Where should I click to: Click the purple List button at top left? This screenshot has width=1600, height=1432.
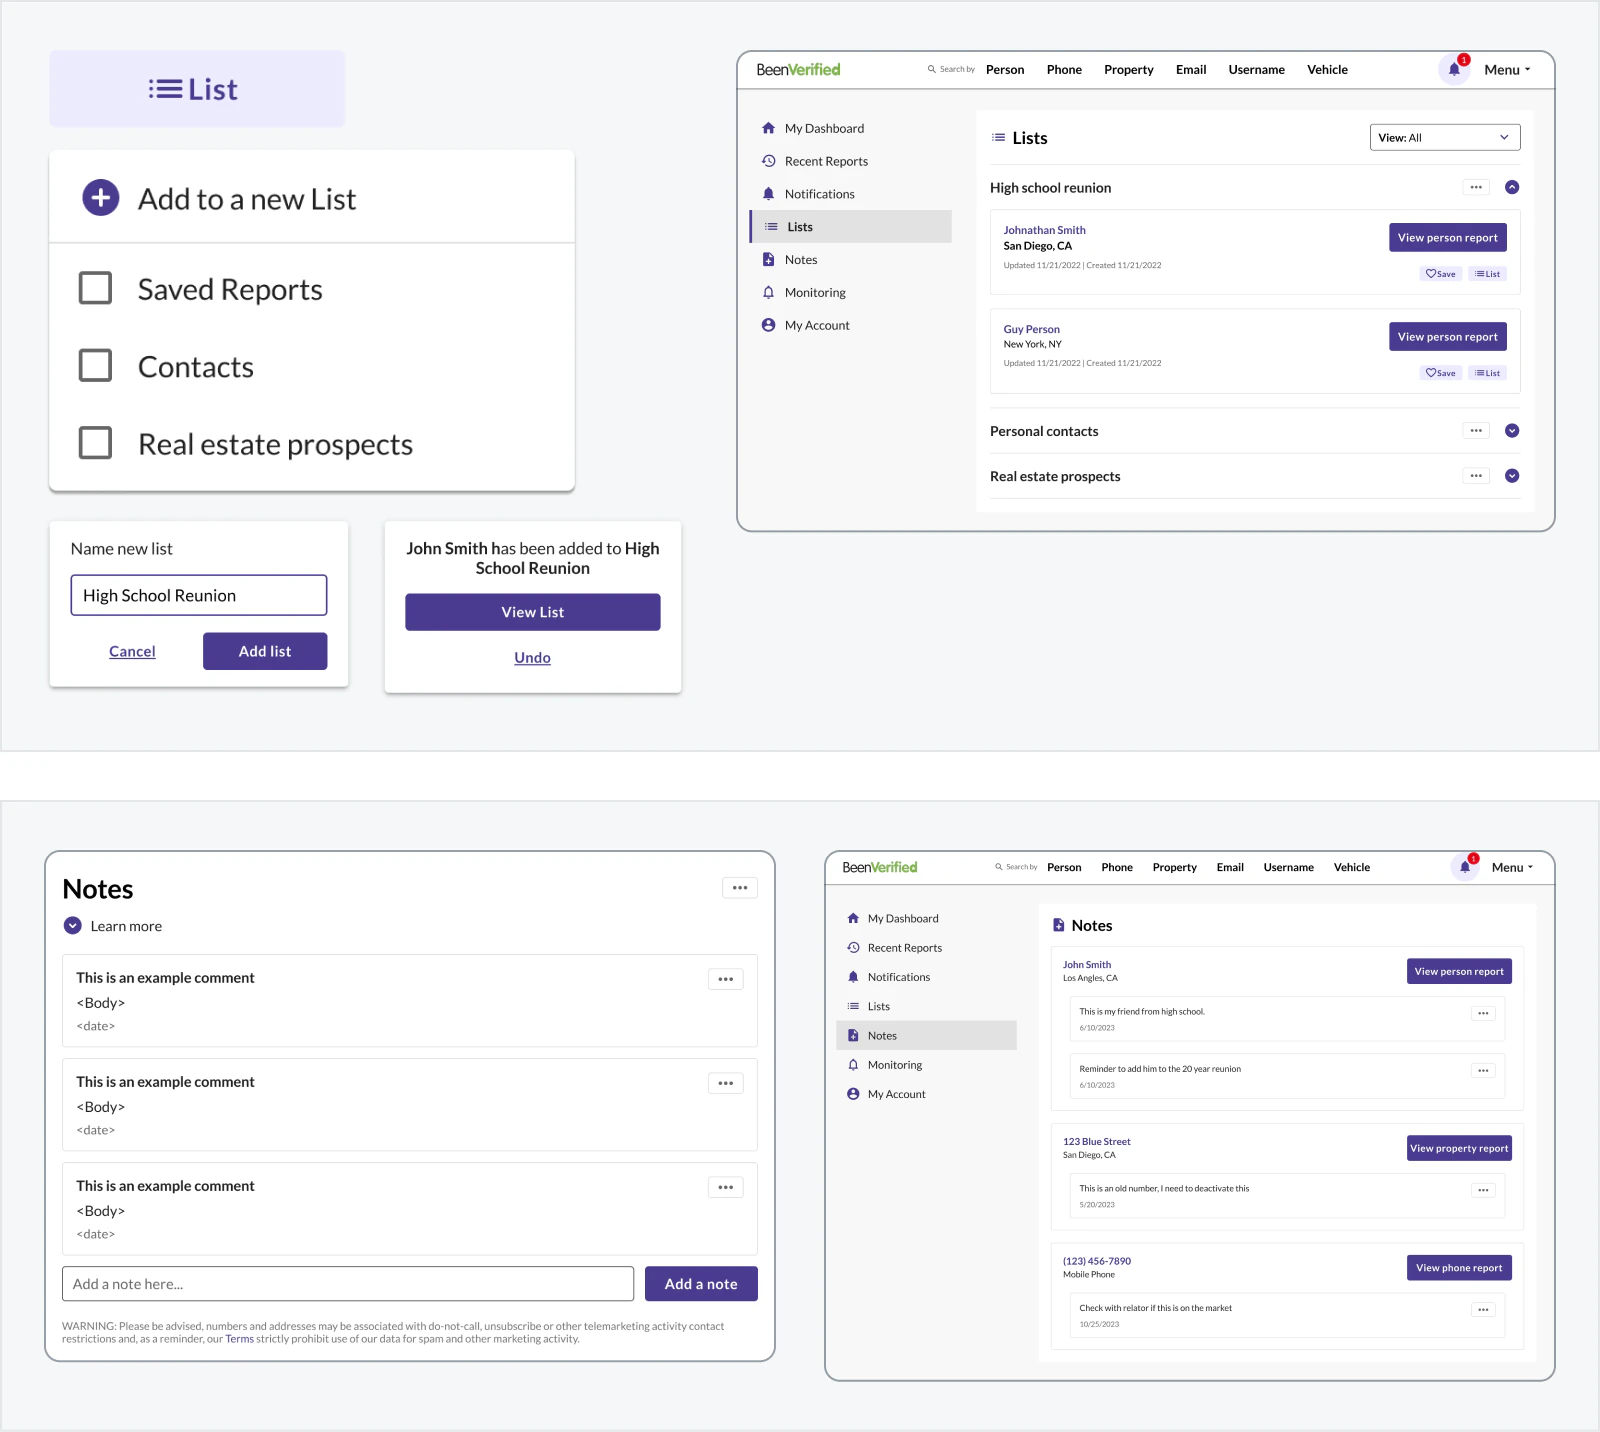coord(197,89)
